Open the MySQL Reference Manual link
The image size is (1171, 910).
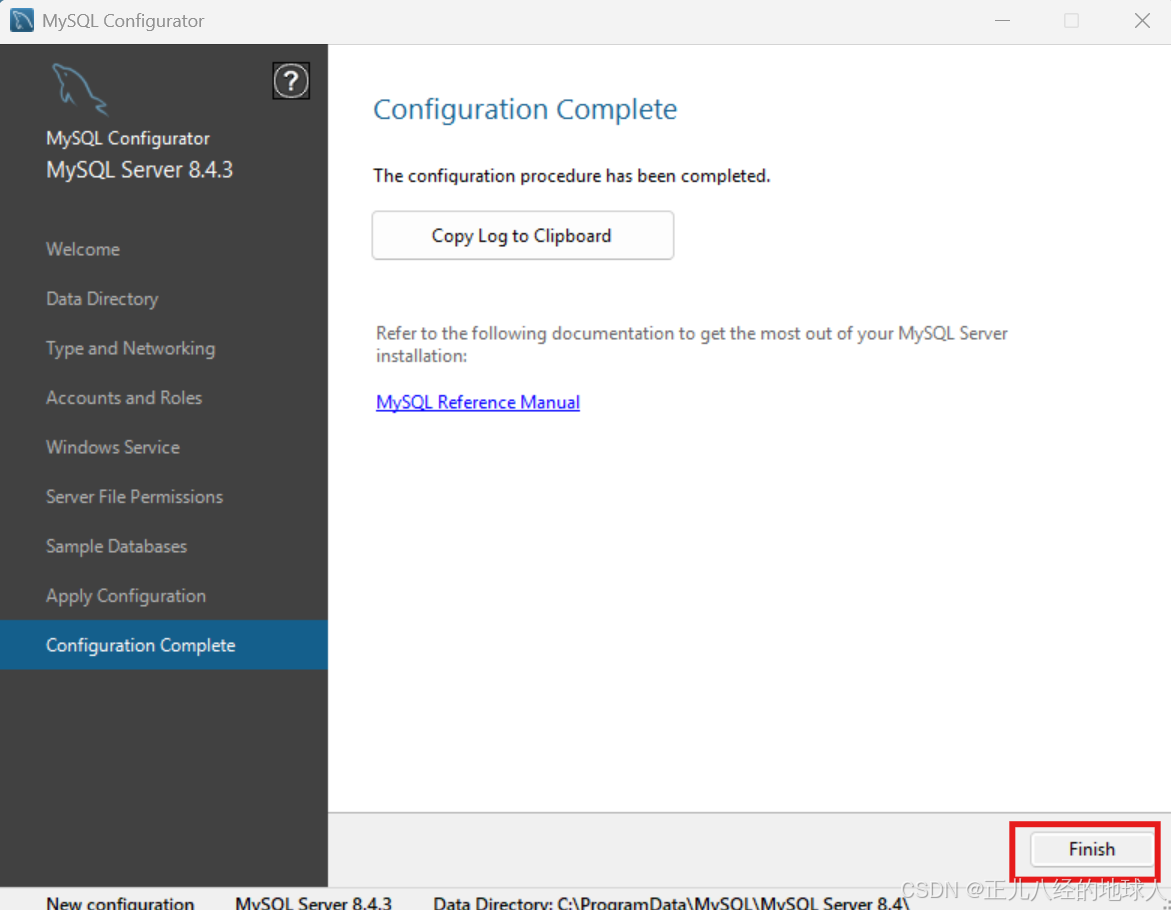(478, 402)
